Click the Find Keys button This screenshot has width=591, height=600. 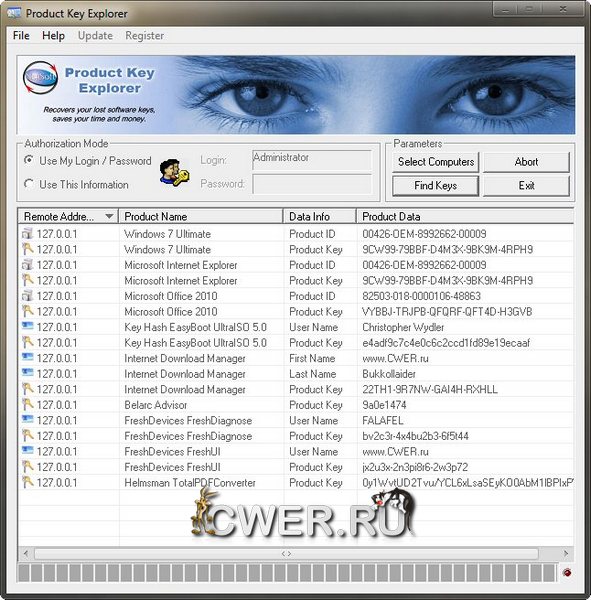436,186
